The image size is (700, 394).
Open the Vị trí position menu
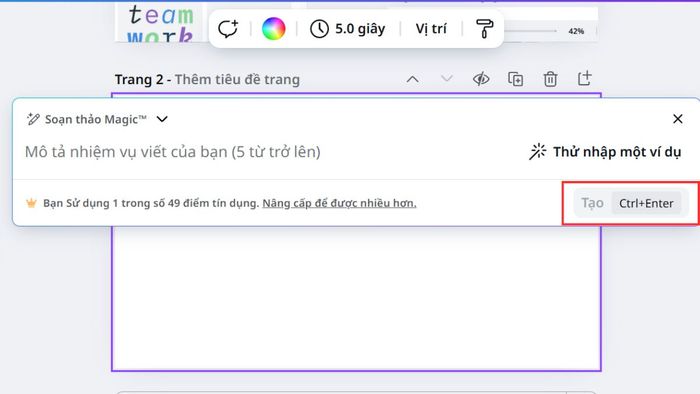click(x=431, y=29)
